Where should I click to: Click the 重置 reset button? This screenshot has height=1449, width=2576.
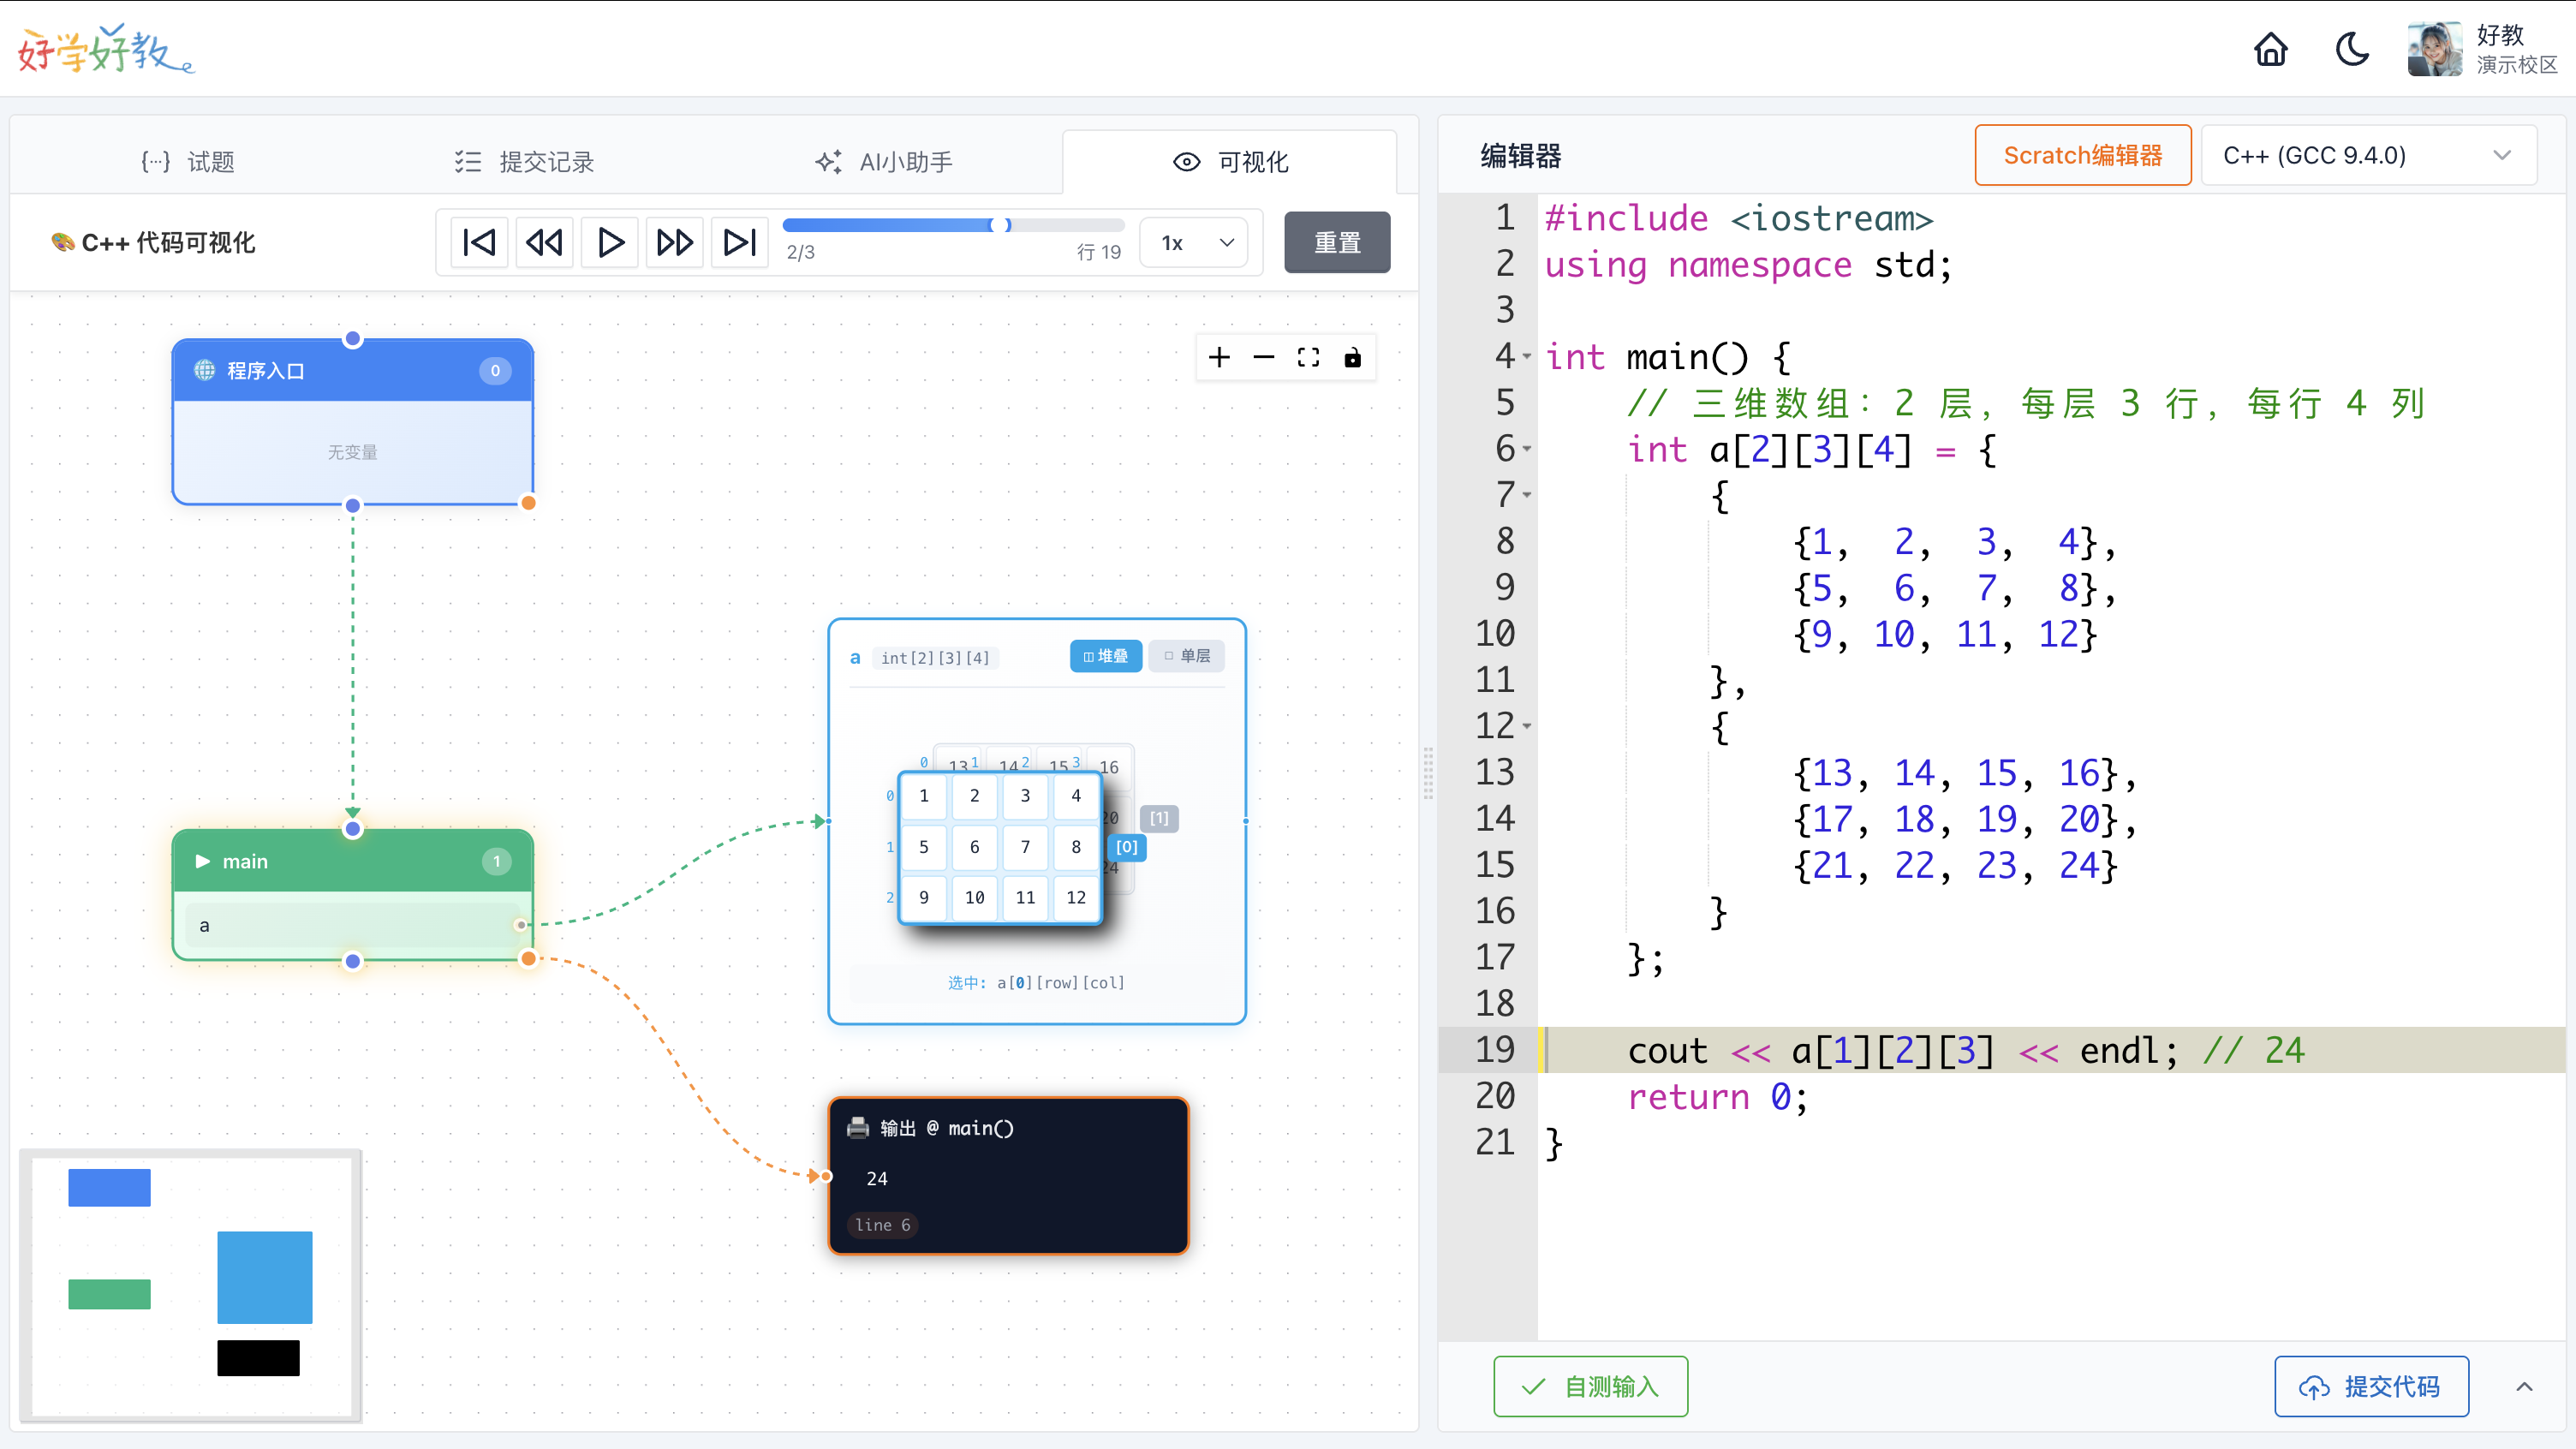click(1336, 242)
